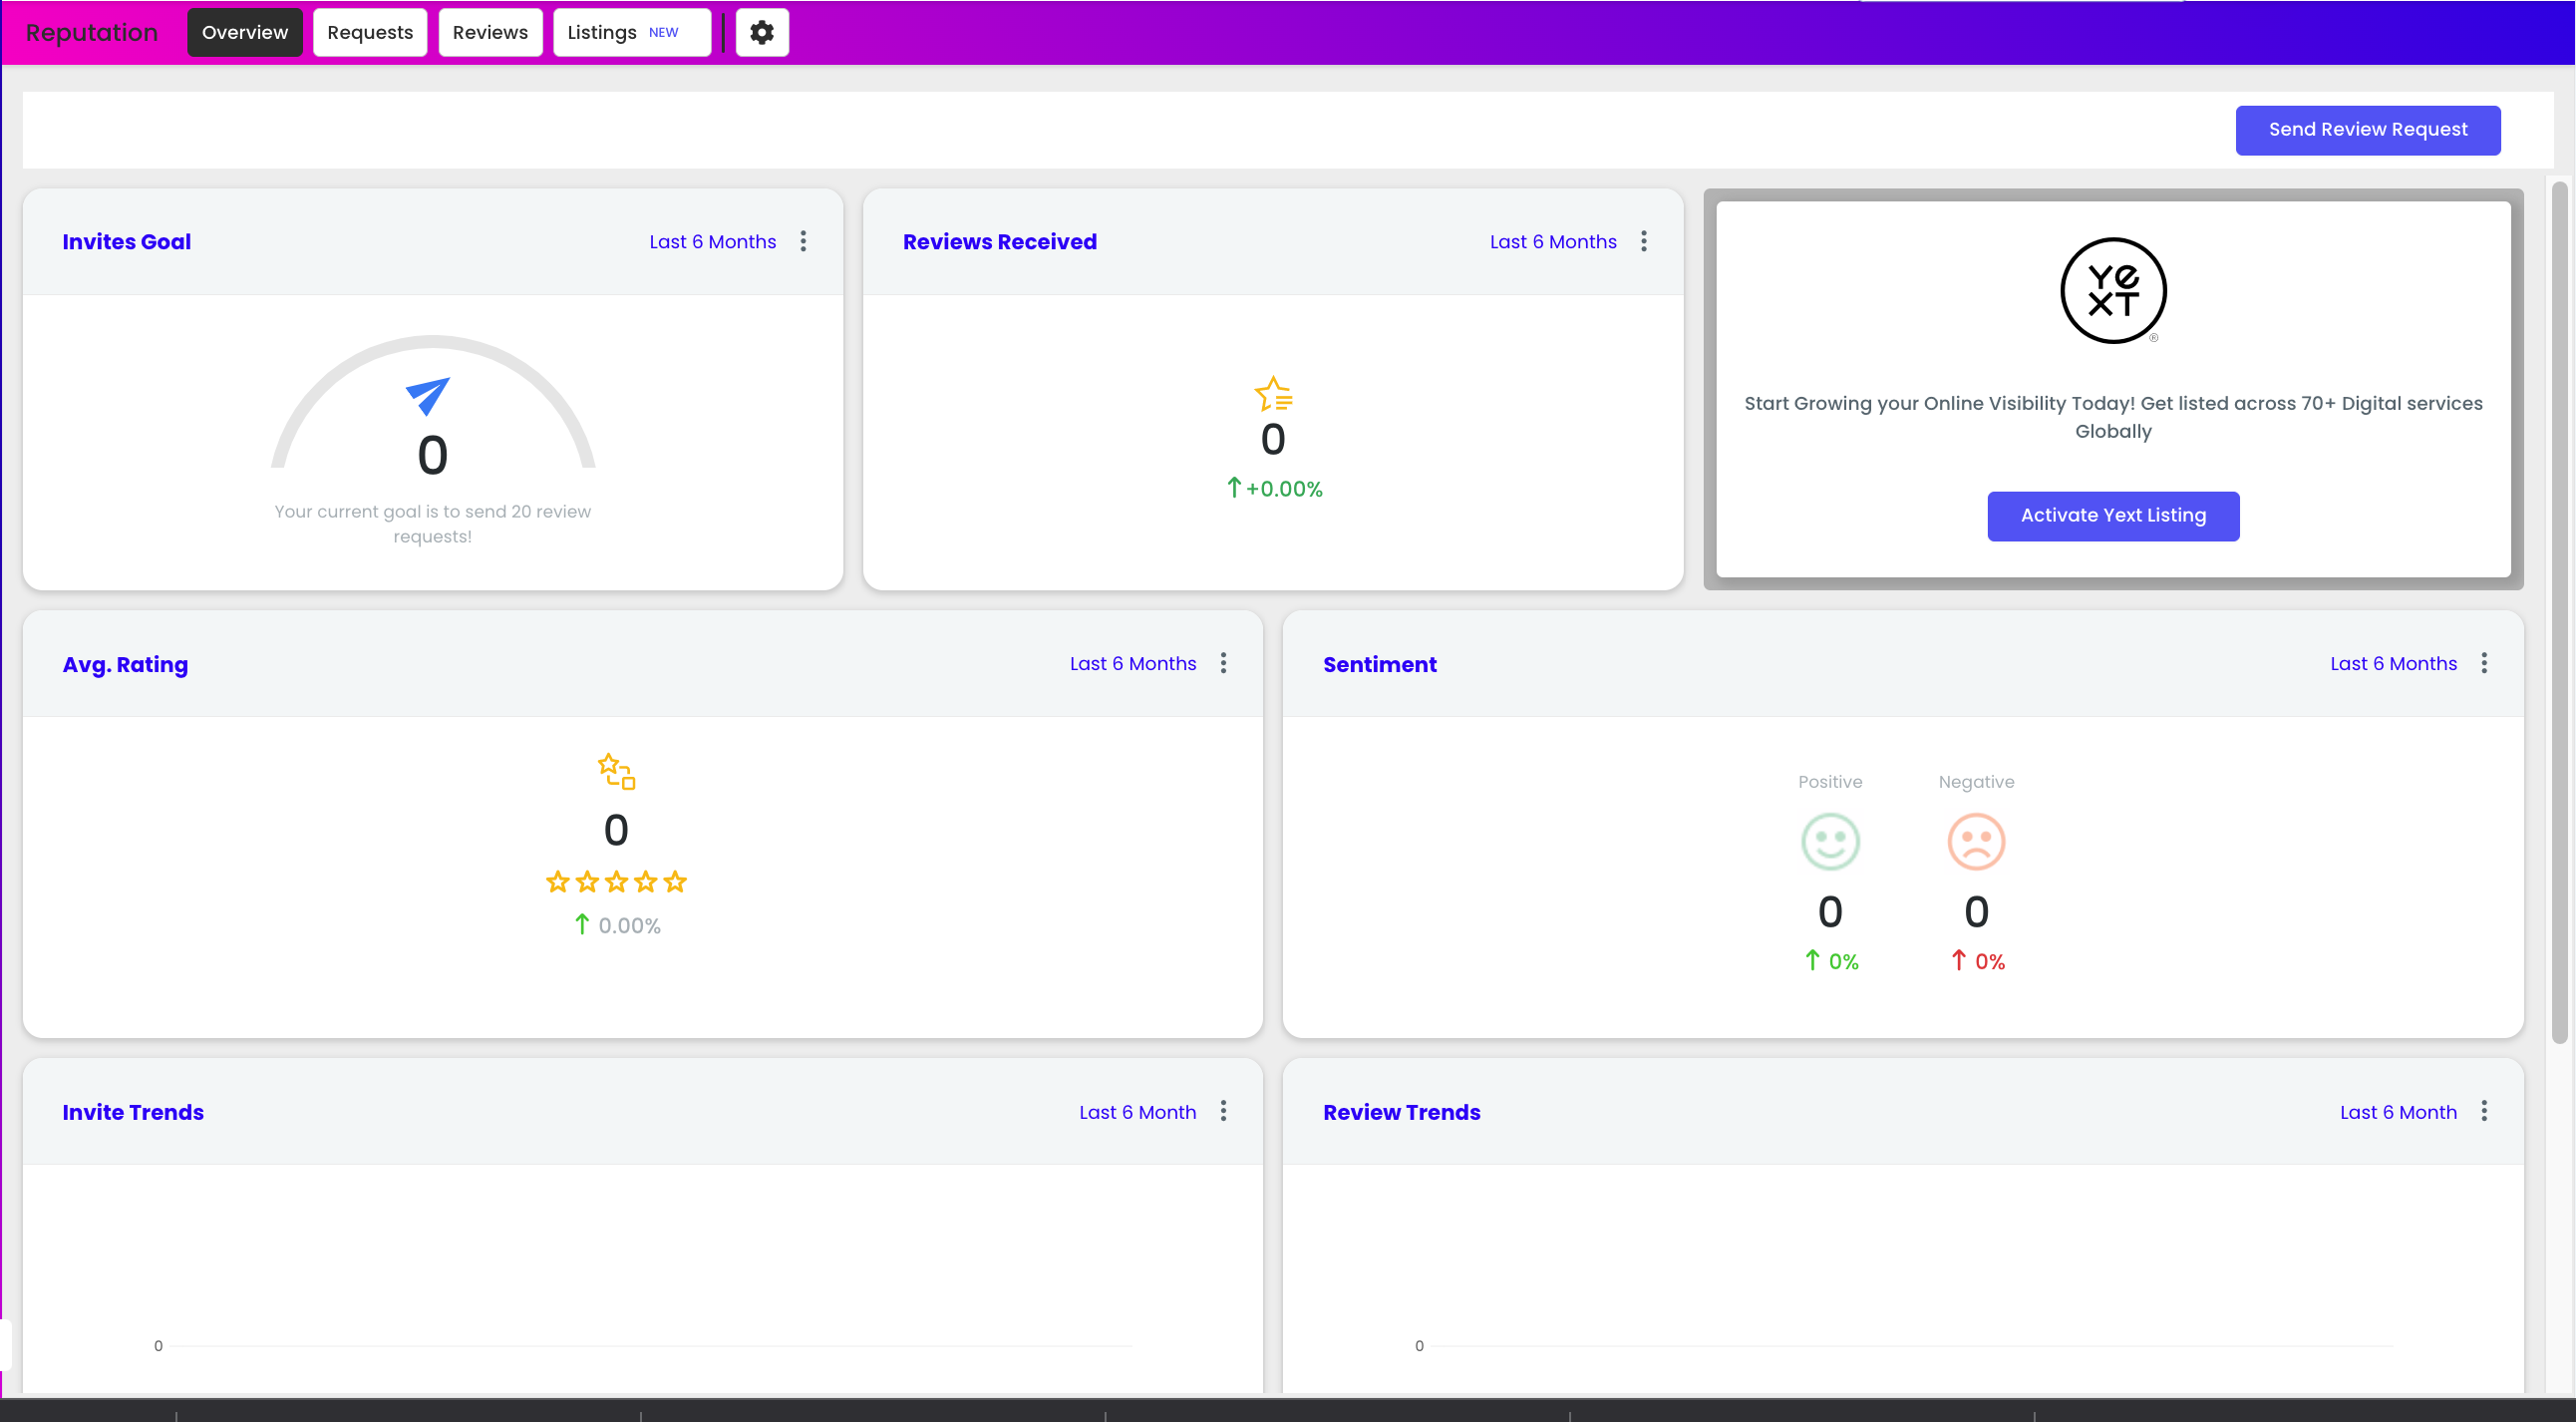Click the positive sentiment smiley icon
The image size is (2576, 1422).
(1830, 841)
